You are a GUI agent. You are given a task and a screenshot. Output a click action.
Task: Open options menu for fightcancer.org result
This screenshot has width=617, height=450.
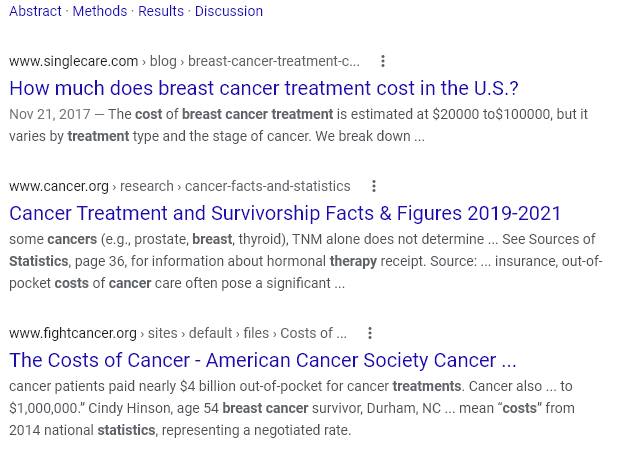[x=369, y=333]
